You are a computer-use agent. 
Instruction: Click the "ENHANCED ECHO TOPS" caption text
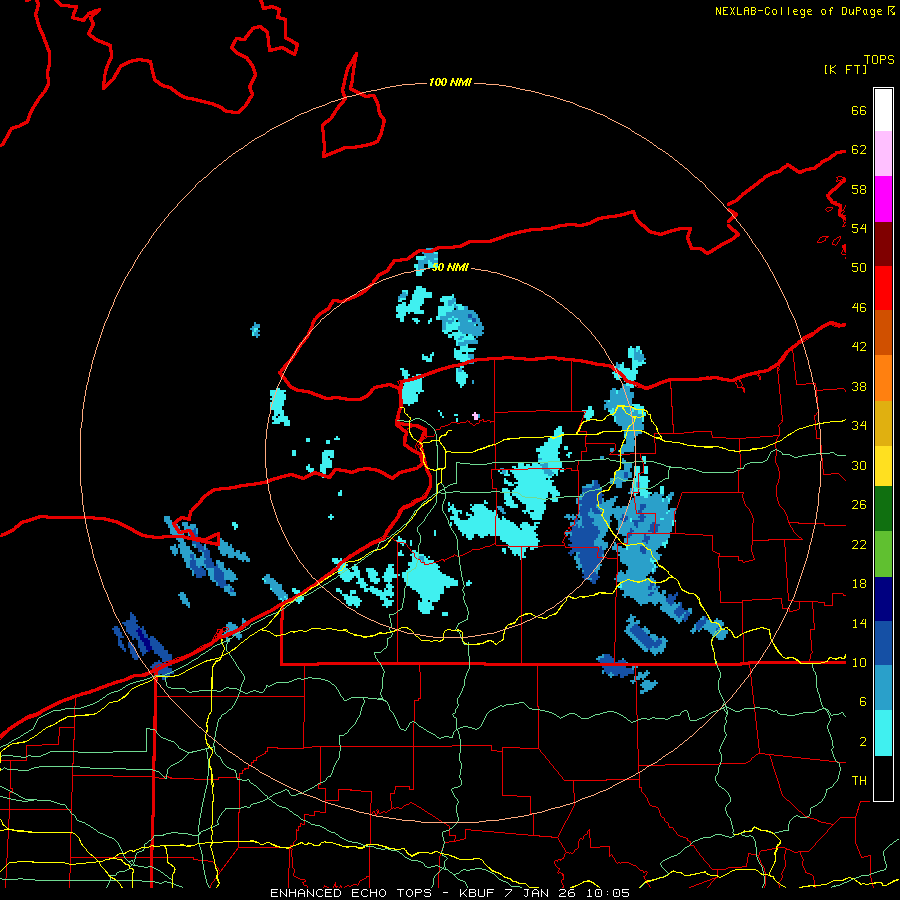pos(351,893)
